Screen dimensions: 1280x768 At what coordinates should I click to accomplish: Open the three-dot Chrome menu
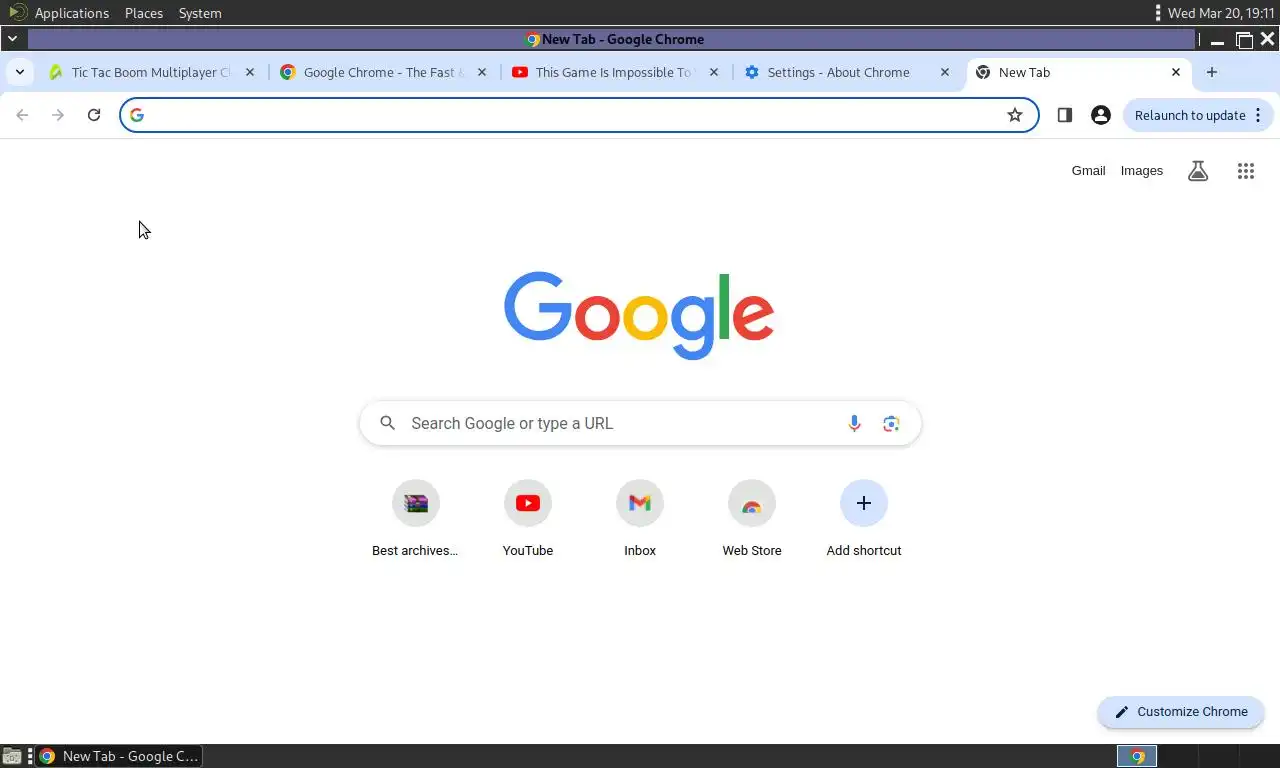pyautogui.click(x=1258, y=115)
